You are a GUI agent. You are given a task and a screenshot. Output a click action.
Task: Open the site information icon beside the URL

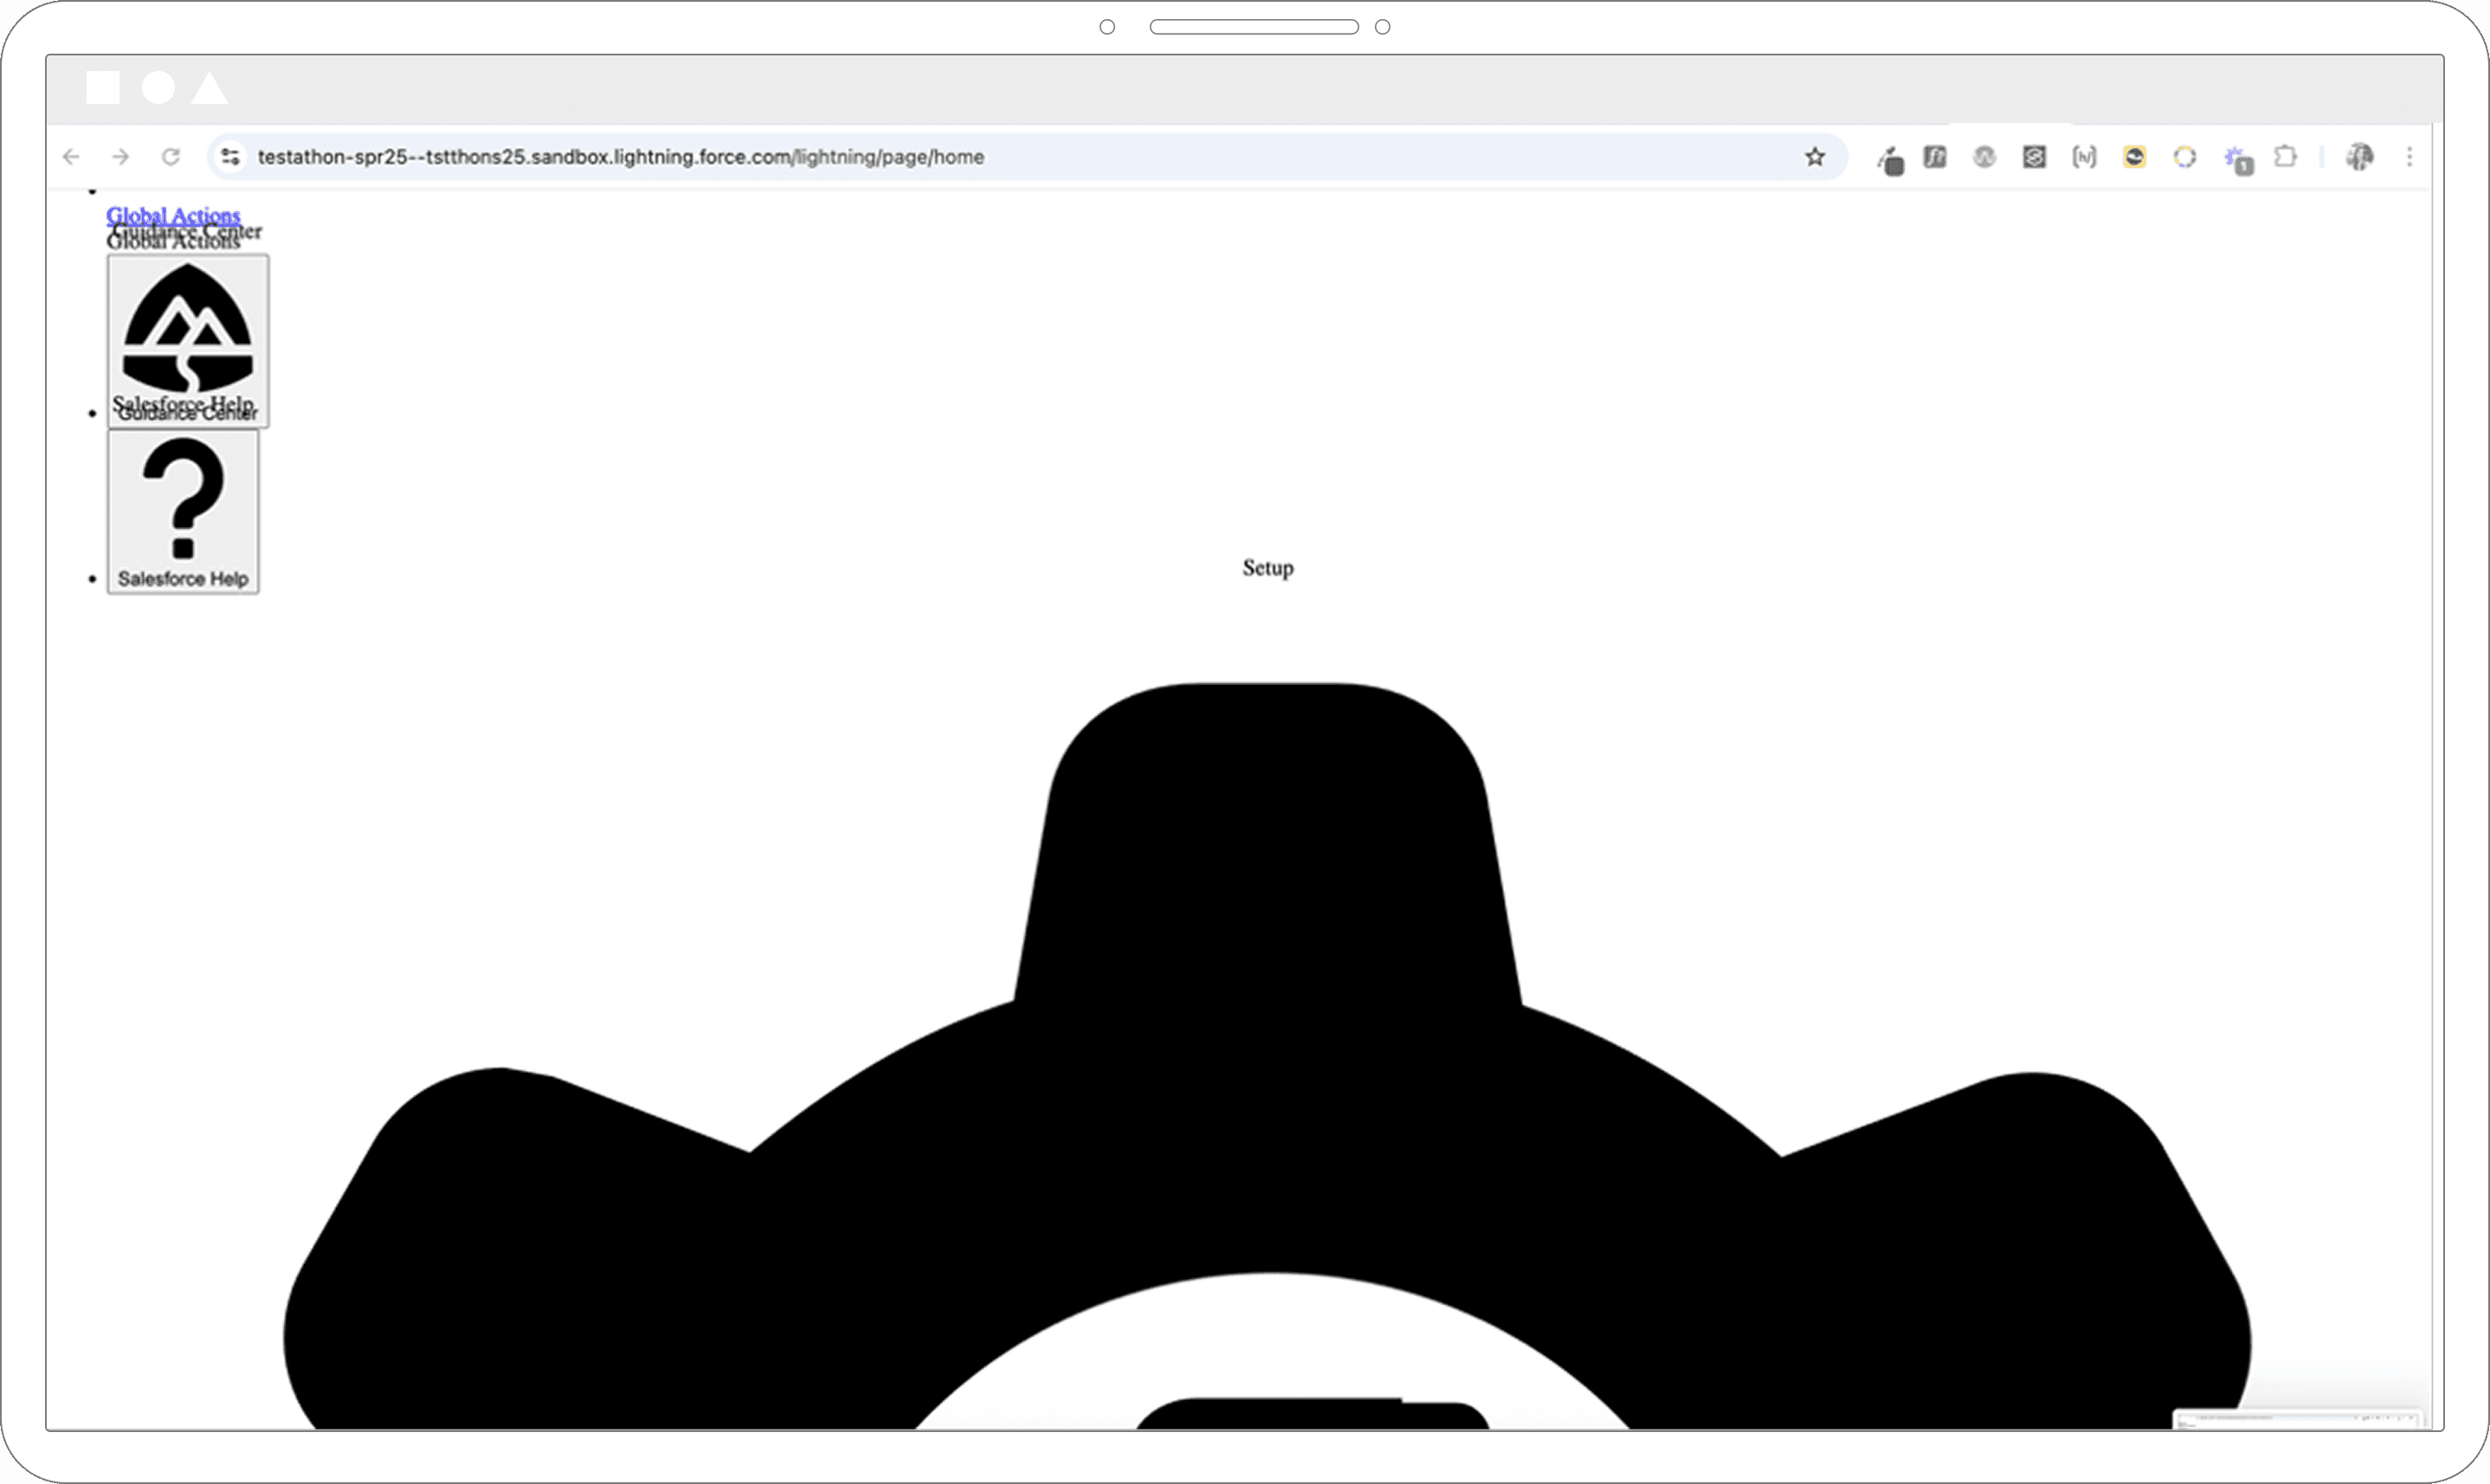point(231,157)
